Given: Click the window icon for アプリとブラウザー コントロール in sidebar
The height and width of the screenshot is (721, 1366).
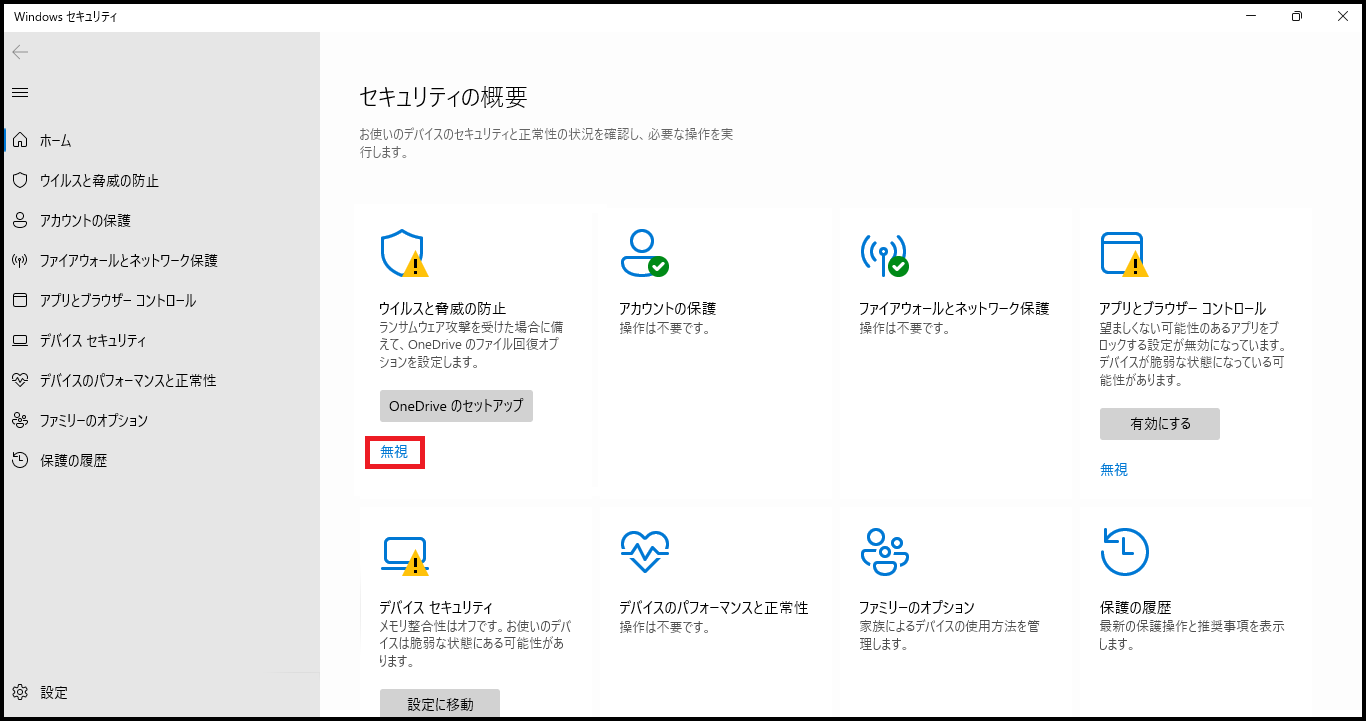Looking at the screenshot, I should coord(19,300).
